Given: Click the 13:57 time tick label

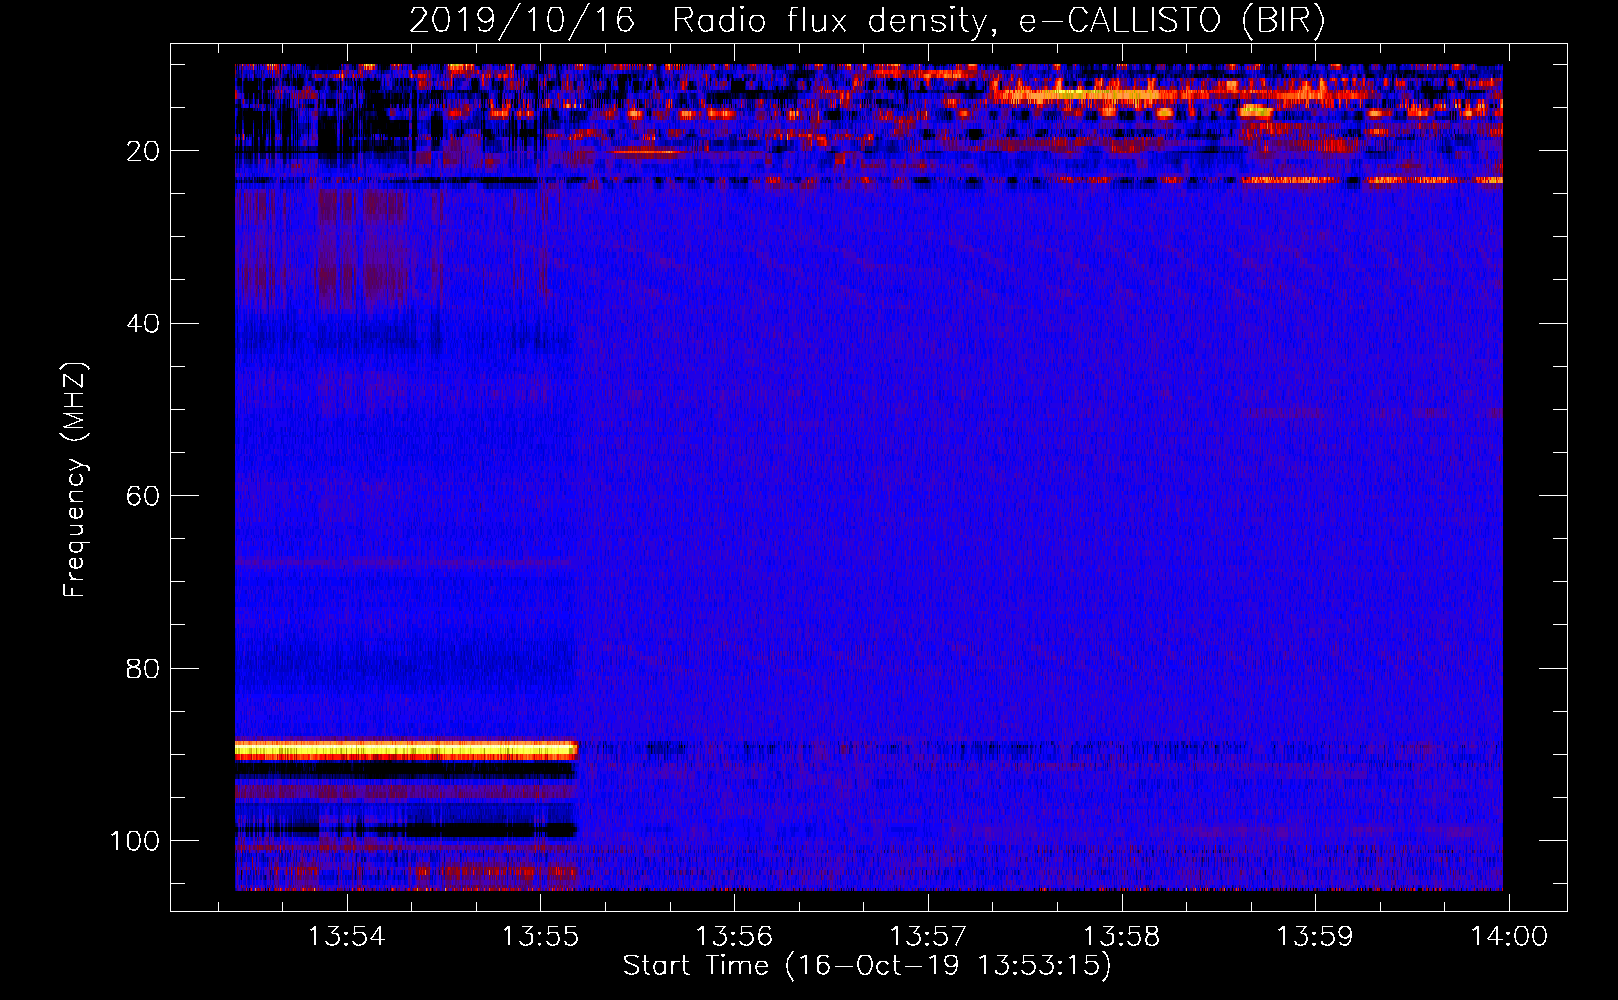Looking at the screenshot, I should click(x=928, y=937).
